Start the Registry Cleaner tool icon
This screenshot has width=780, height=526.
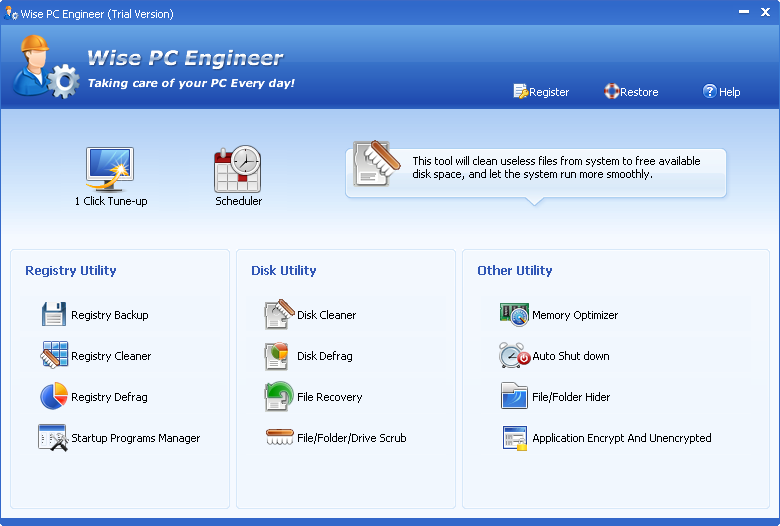coord(54,355)
